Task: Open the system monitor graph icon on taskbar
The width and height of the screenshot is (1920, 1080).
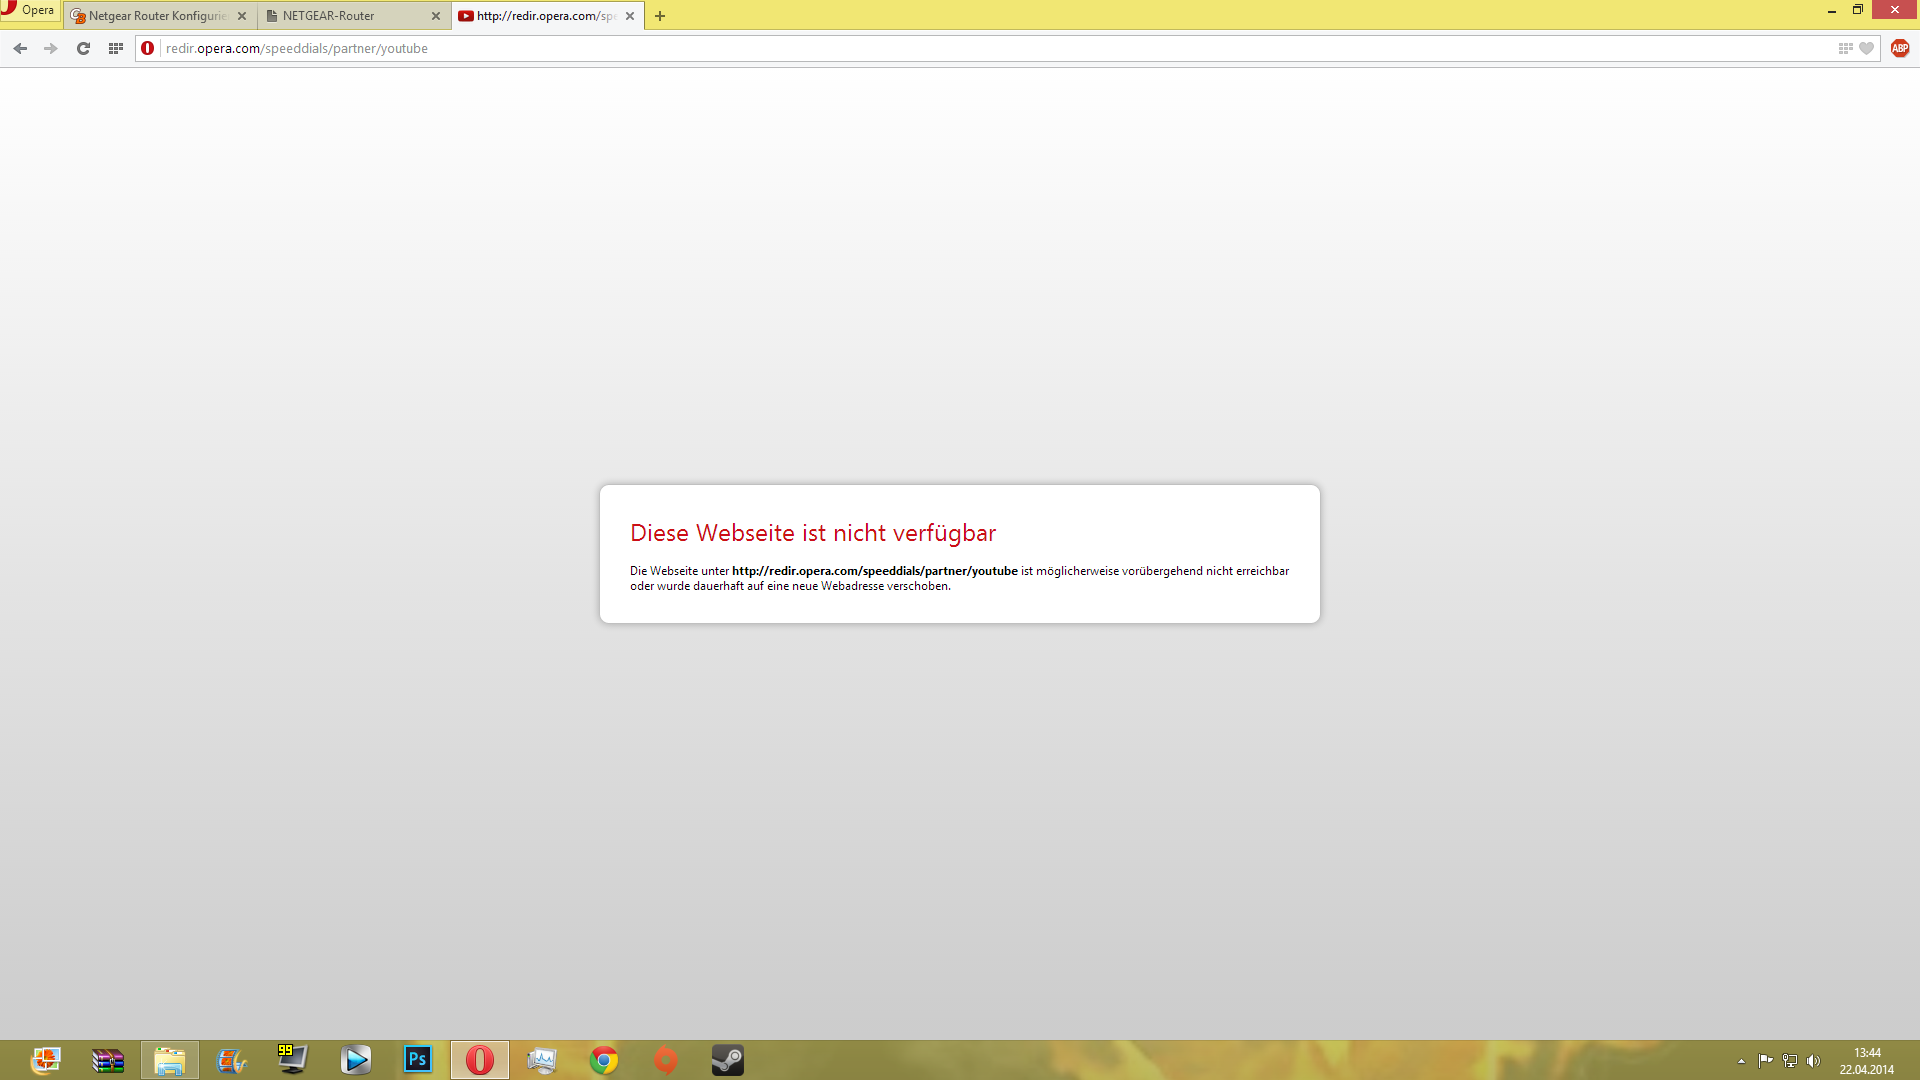Action: tap(542, 1060)
